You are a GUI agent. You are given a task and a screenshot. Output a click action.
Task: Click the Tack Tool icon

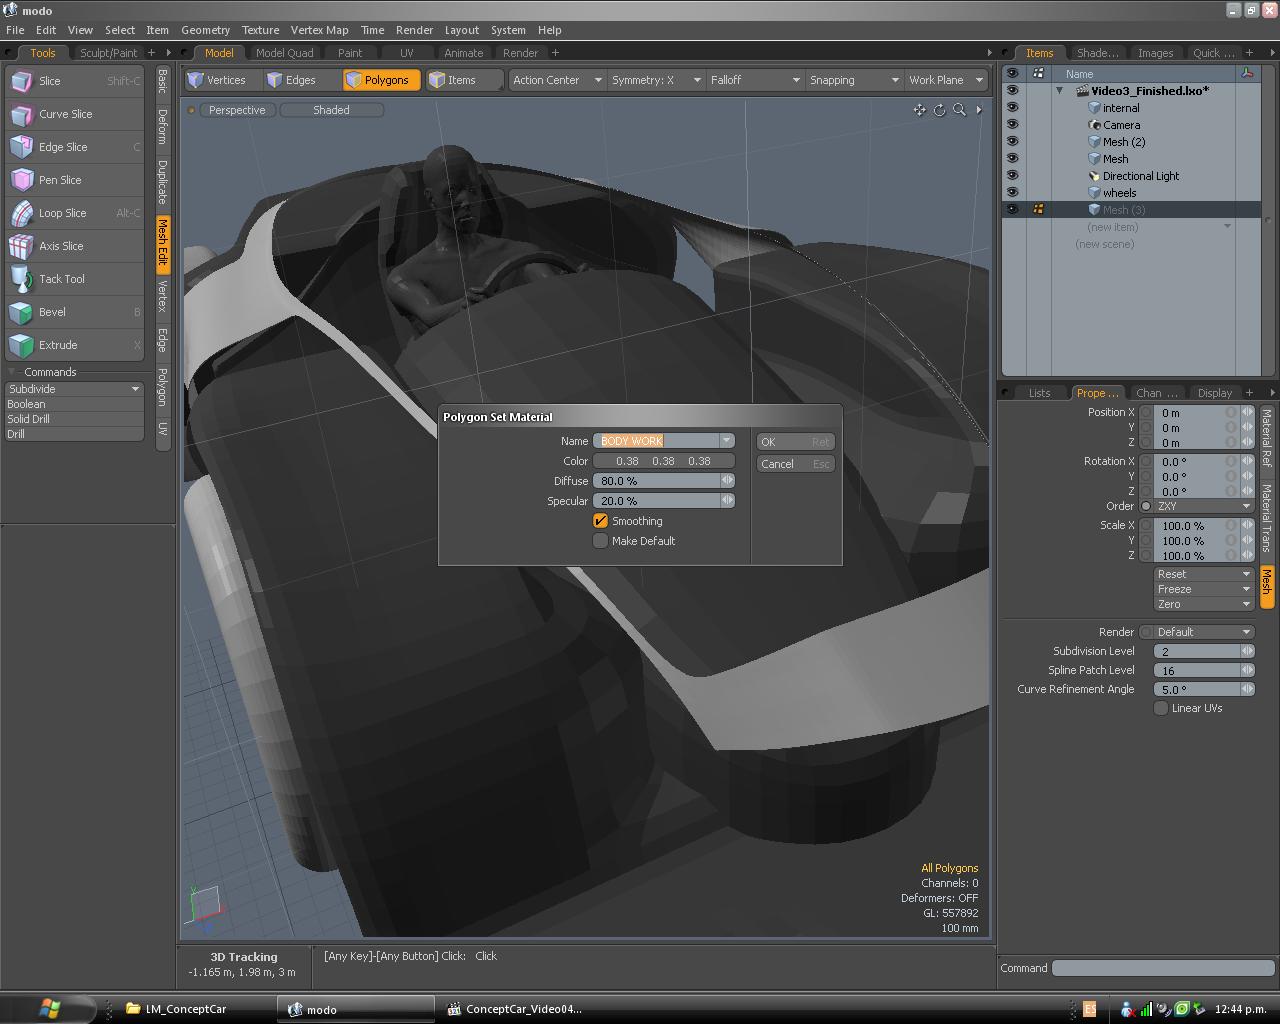[x=21, y=279]
